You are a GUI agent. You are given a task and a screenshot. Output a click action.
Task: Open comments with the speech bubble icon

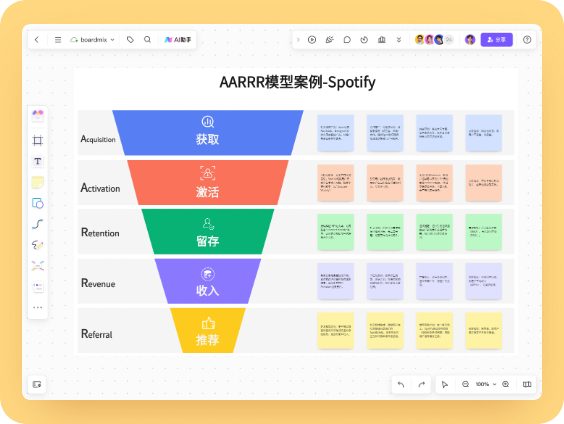point(347,40)
